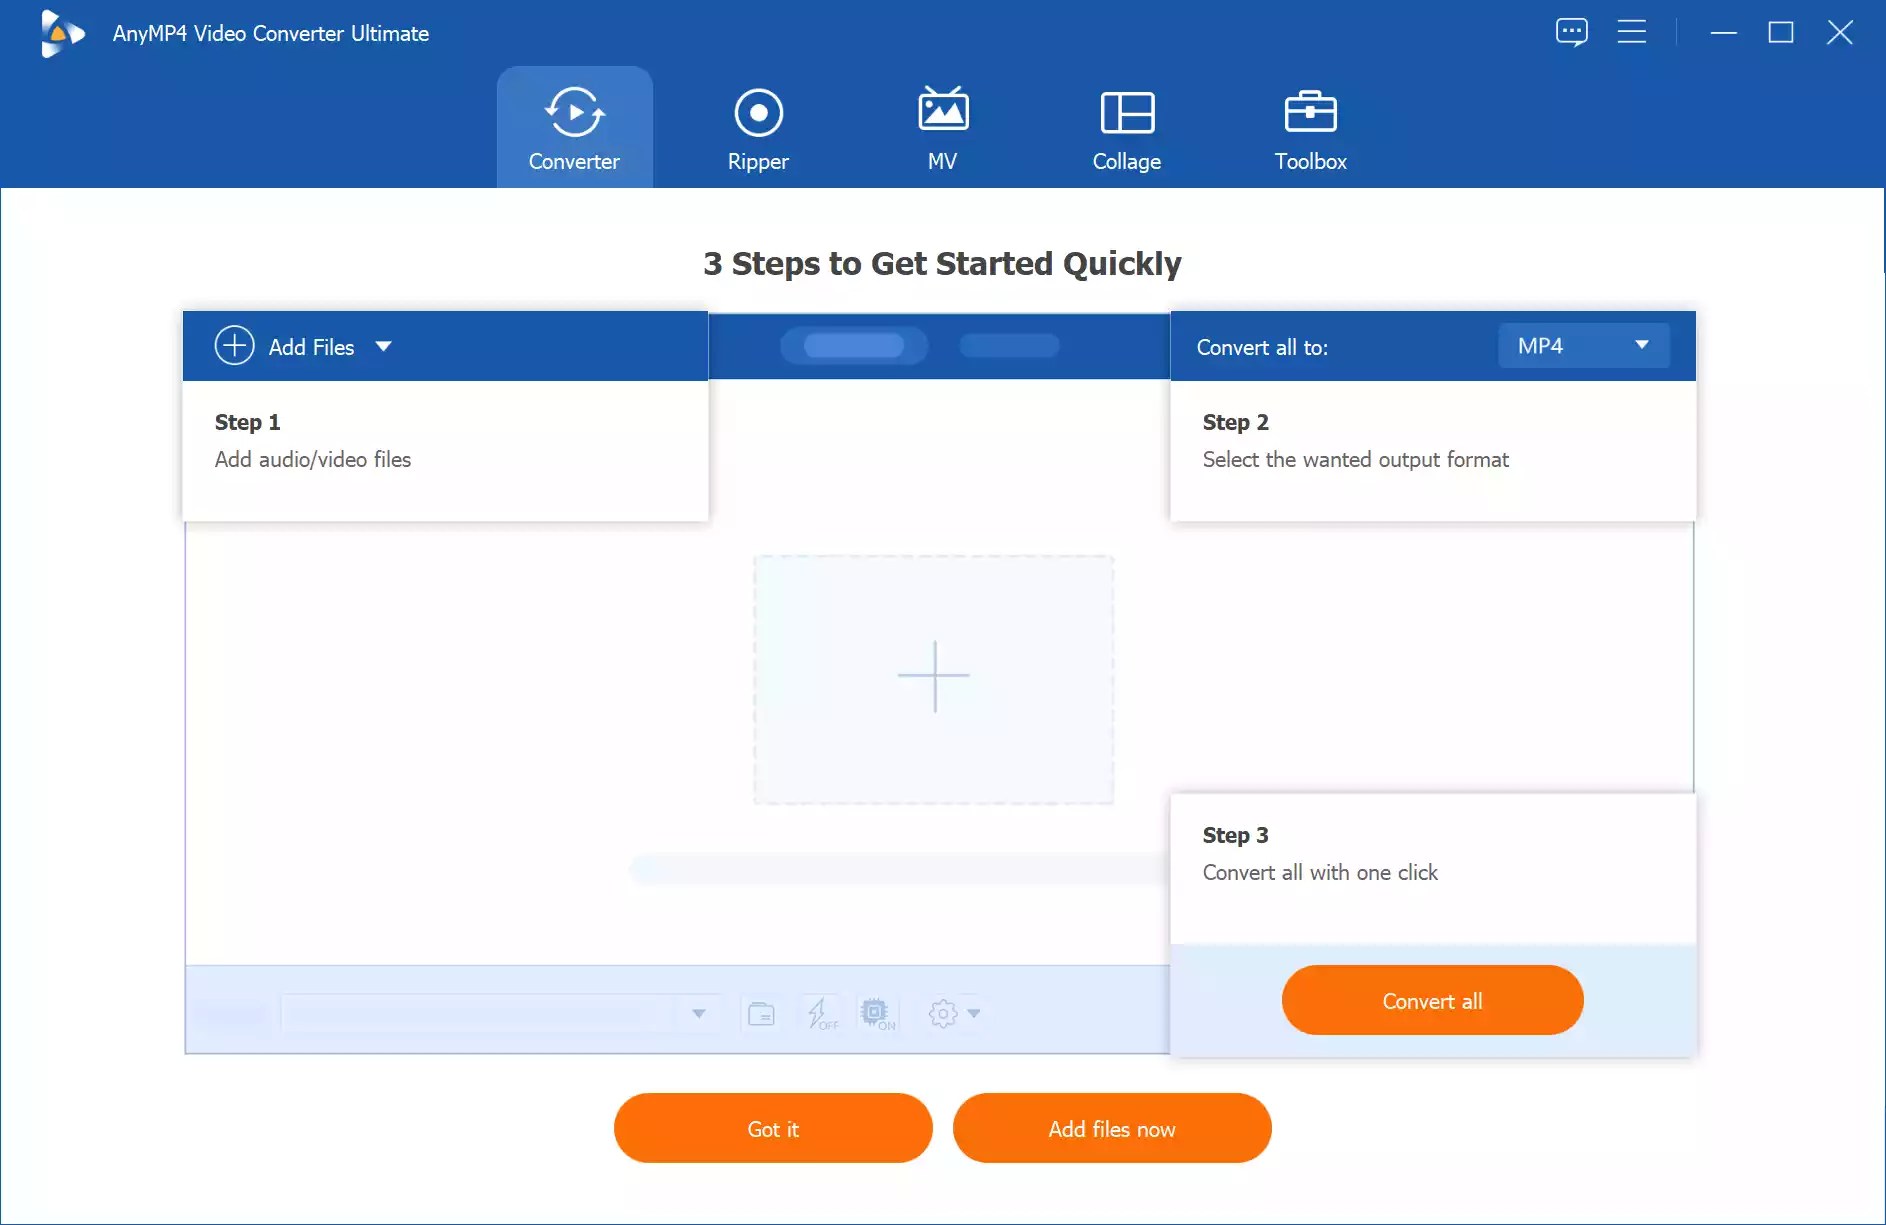This screenshot has width=1886, height=1225.
Task: Open the Collage feature
Action: click(x=1127, y=113)
